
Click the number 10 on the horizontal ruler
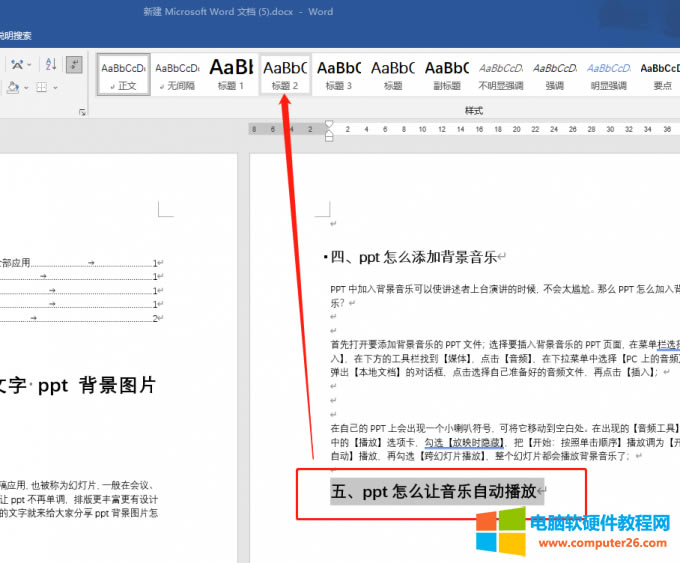tap(422, 129)
